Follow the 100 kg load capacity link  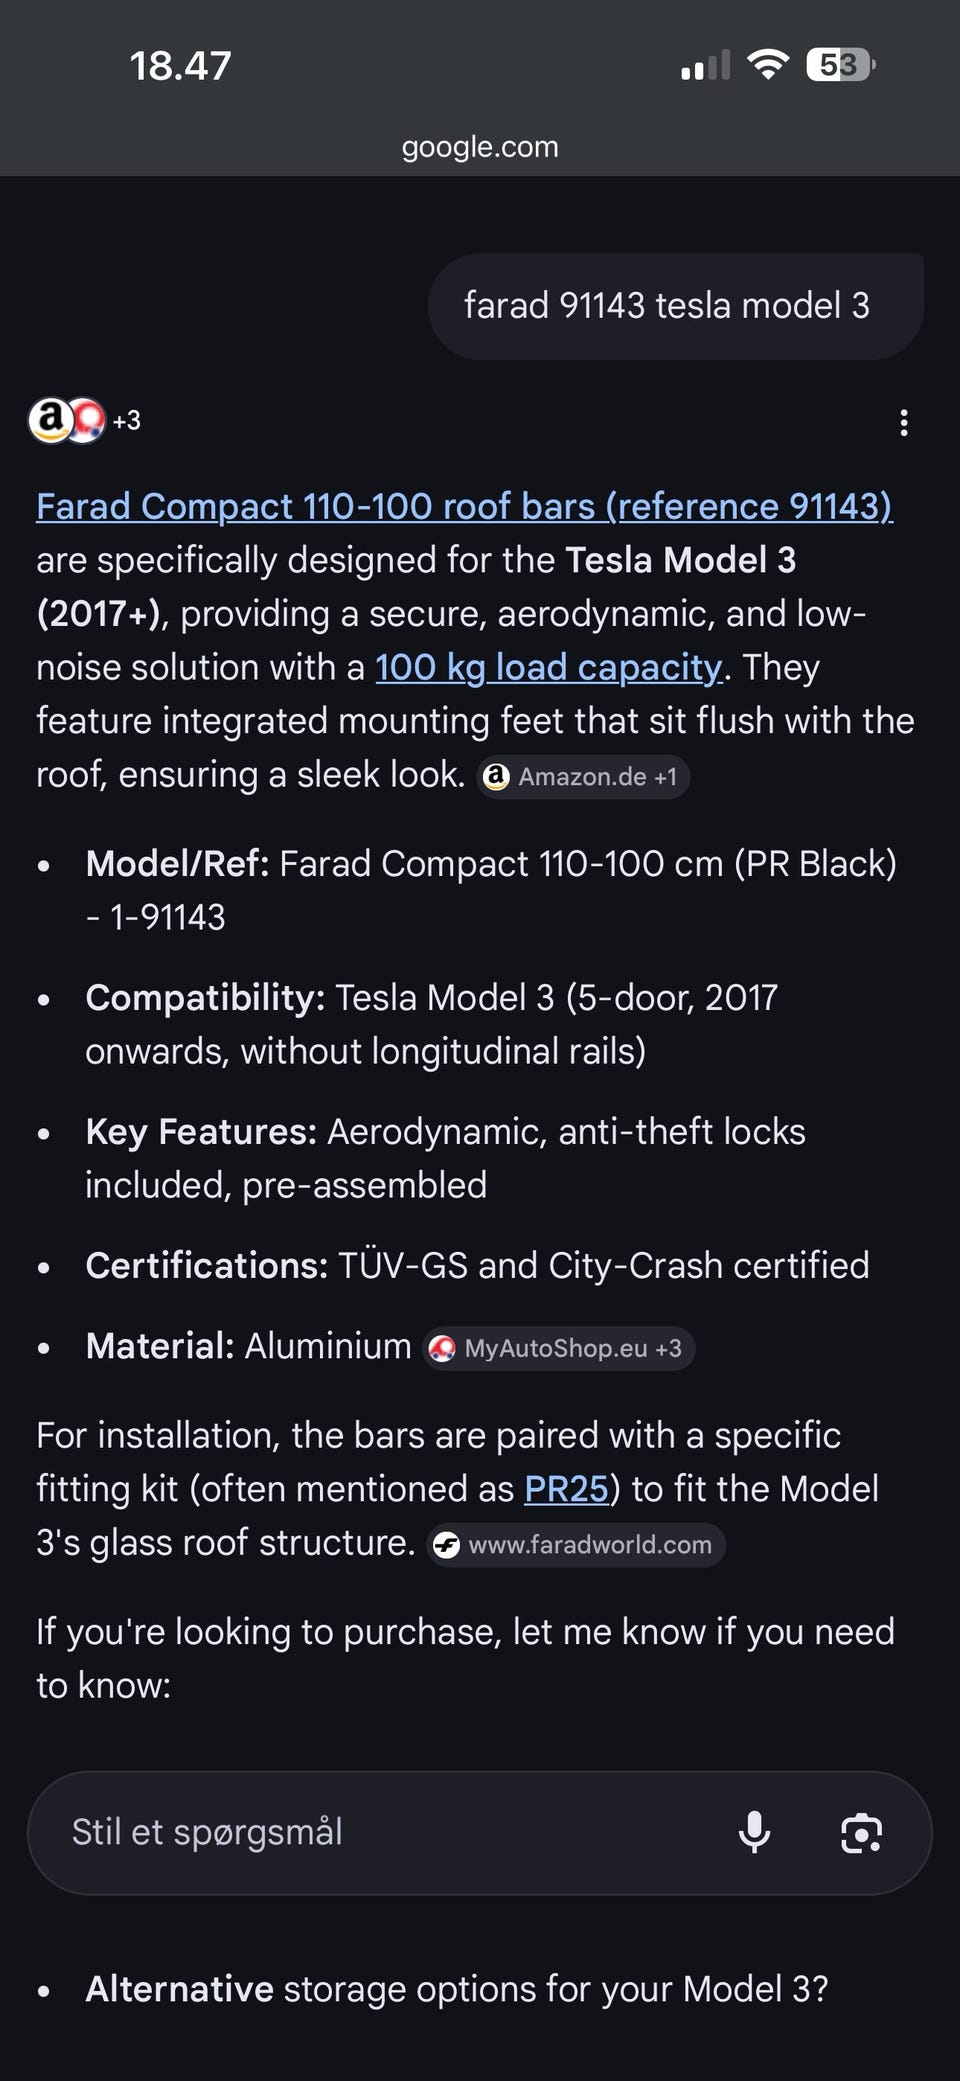pos(548,667)
